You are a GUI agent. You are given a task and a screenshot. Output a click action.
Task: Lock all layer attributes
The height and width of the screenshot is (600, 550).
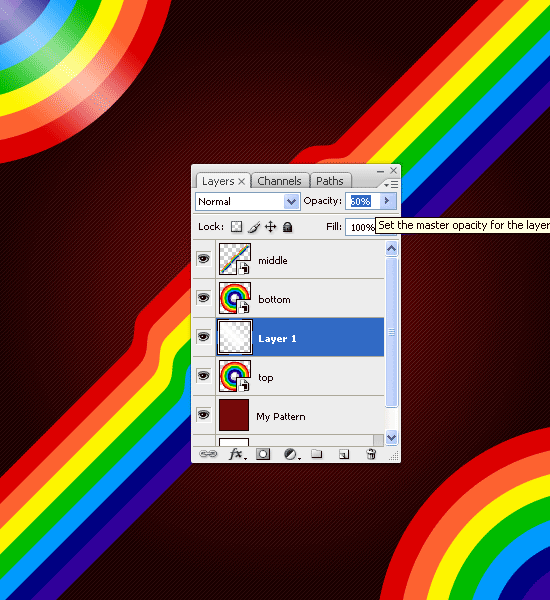287,227
